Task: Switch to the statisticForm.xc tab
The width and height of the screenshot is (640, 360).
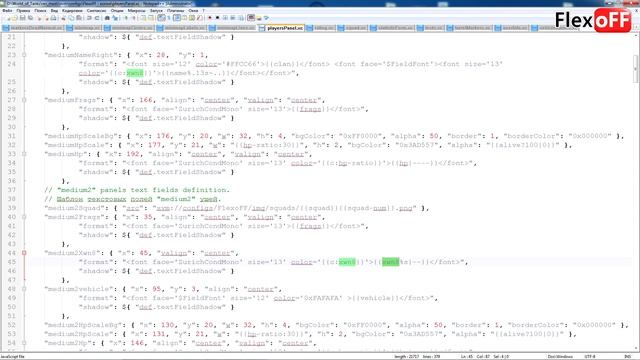Action: click(x=392, y=28)
